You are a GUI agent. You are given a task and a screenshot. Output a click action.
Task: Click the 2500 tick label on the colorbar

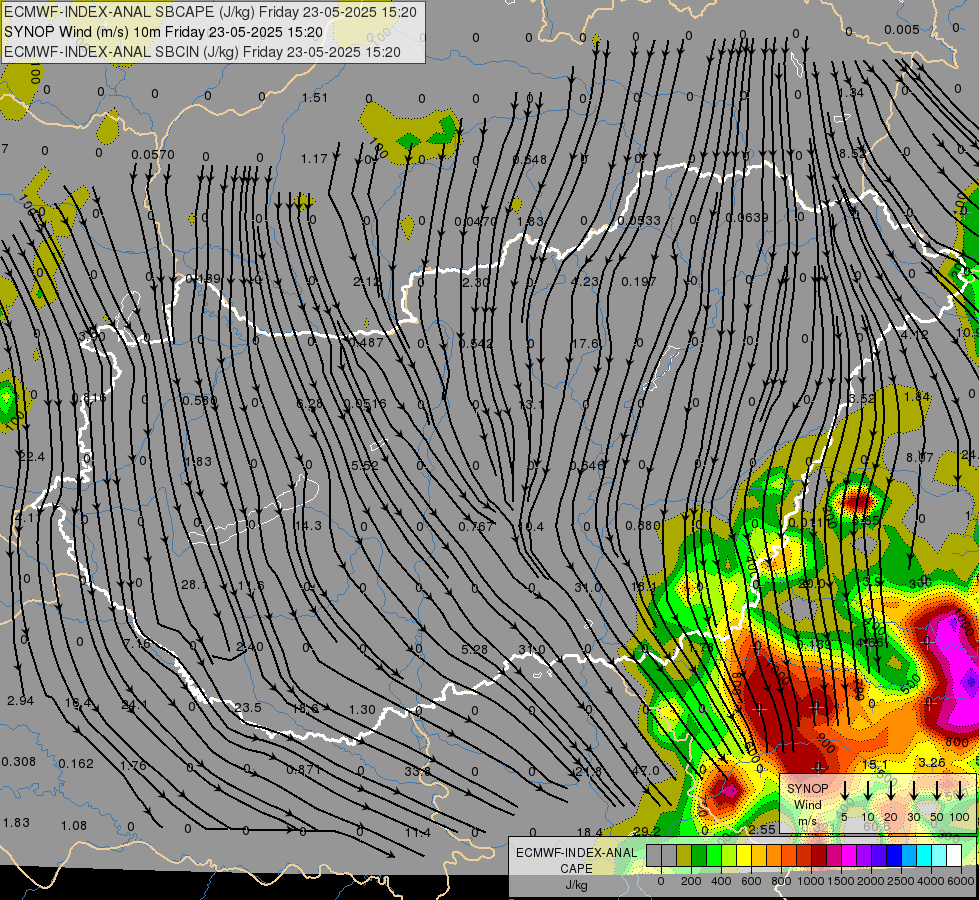(x=902, y=881)
